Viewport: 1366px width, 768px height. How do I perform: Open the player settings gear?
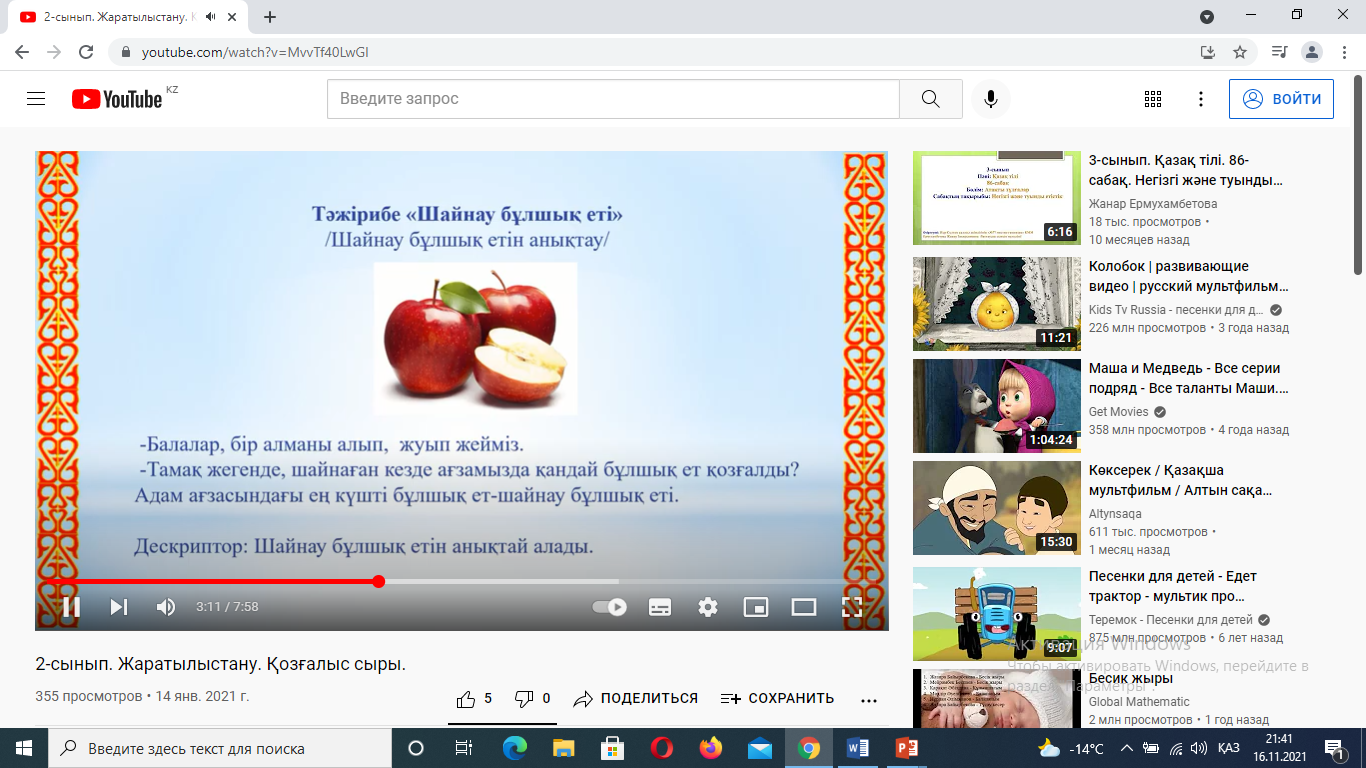pos(708,606)
